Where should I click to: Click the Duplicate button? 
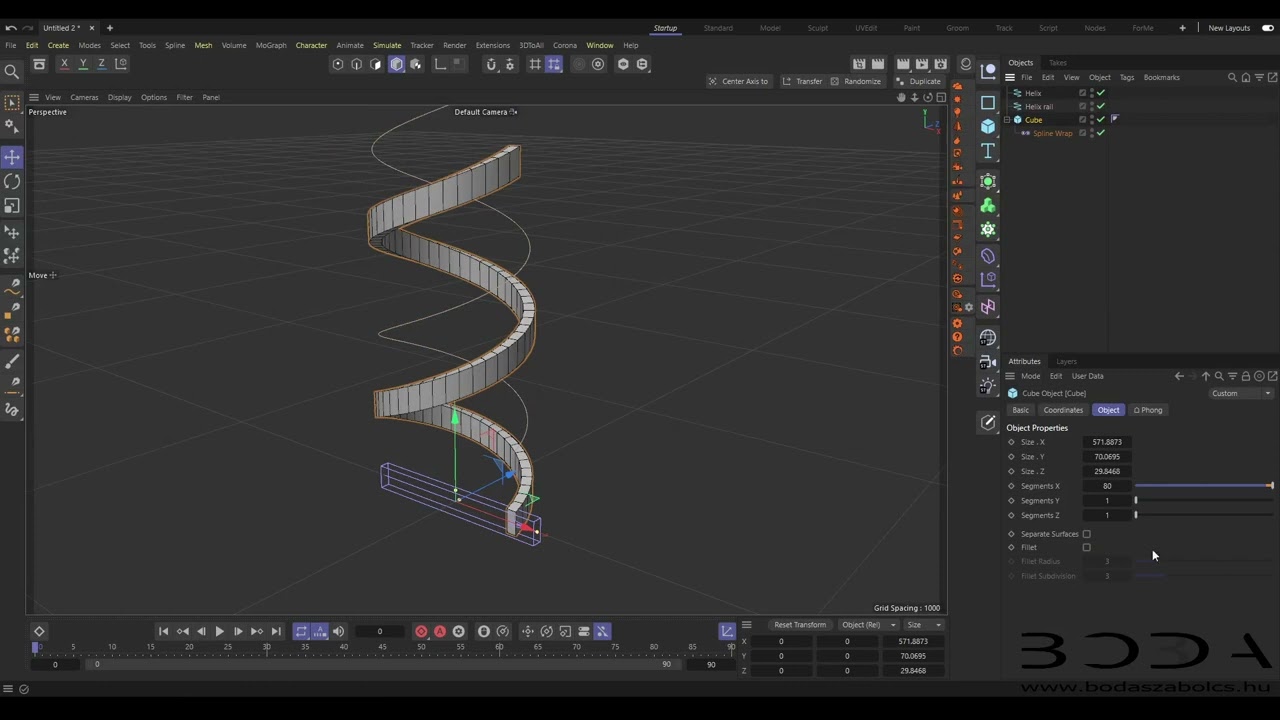[919, 81]
